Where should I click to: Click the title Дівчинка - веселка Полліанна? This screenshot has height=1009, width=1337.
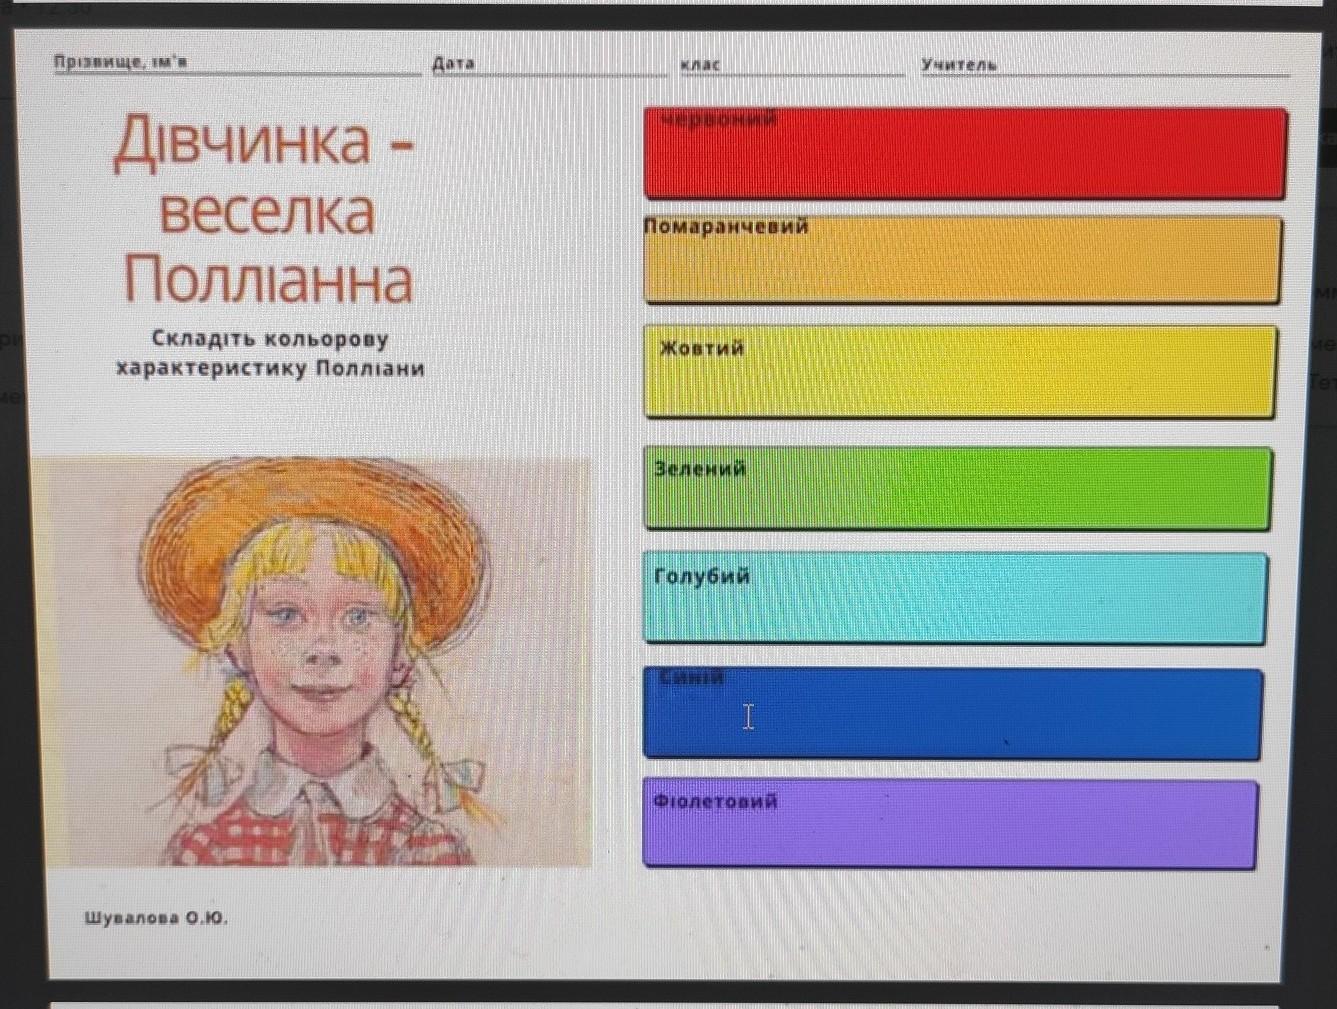tap(266, 209)
